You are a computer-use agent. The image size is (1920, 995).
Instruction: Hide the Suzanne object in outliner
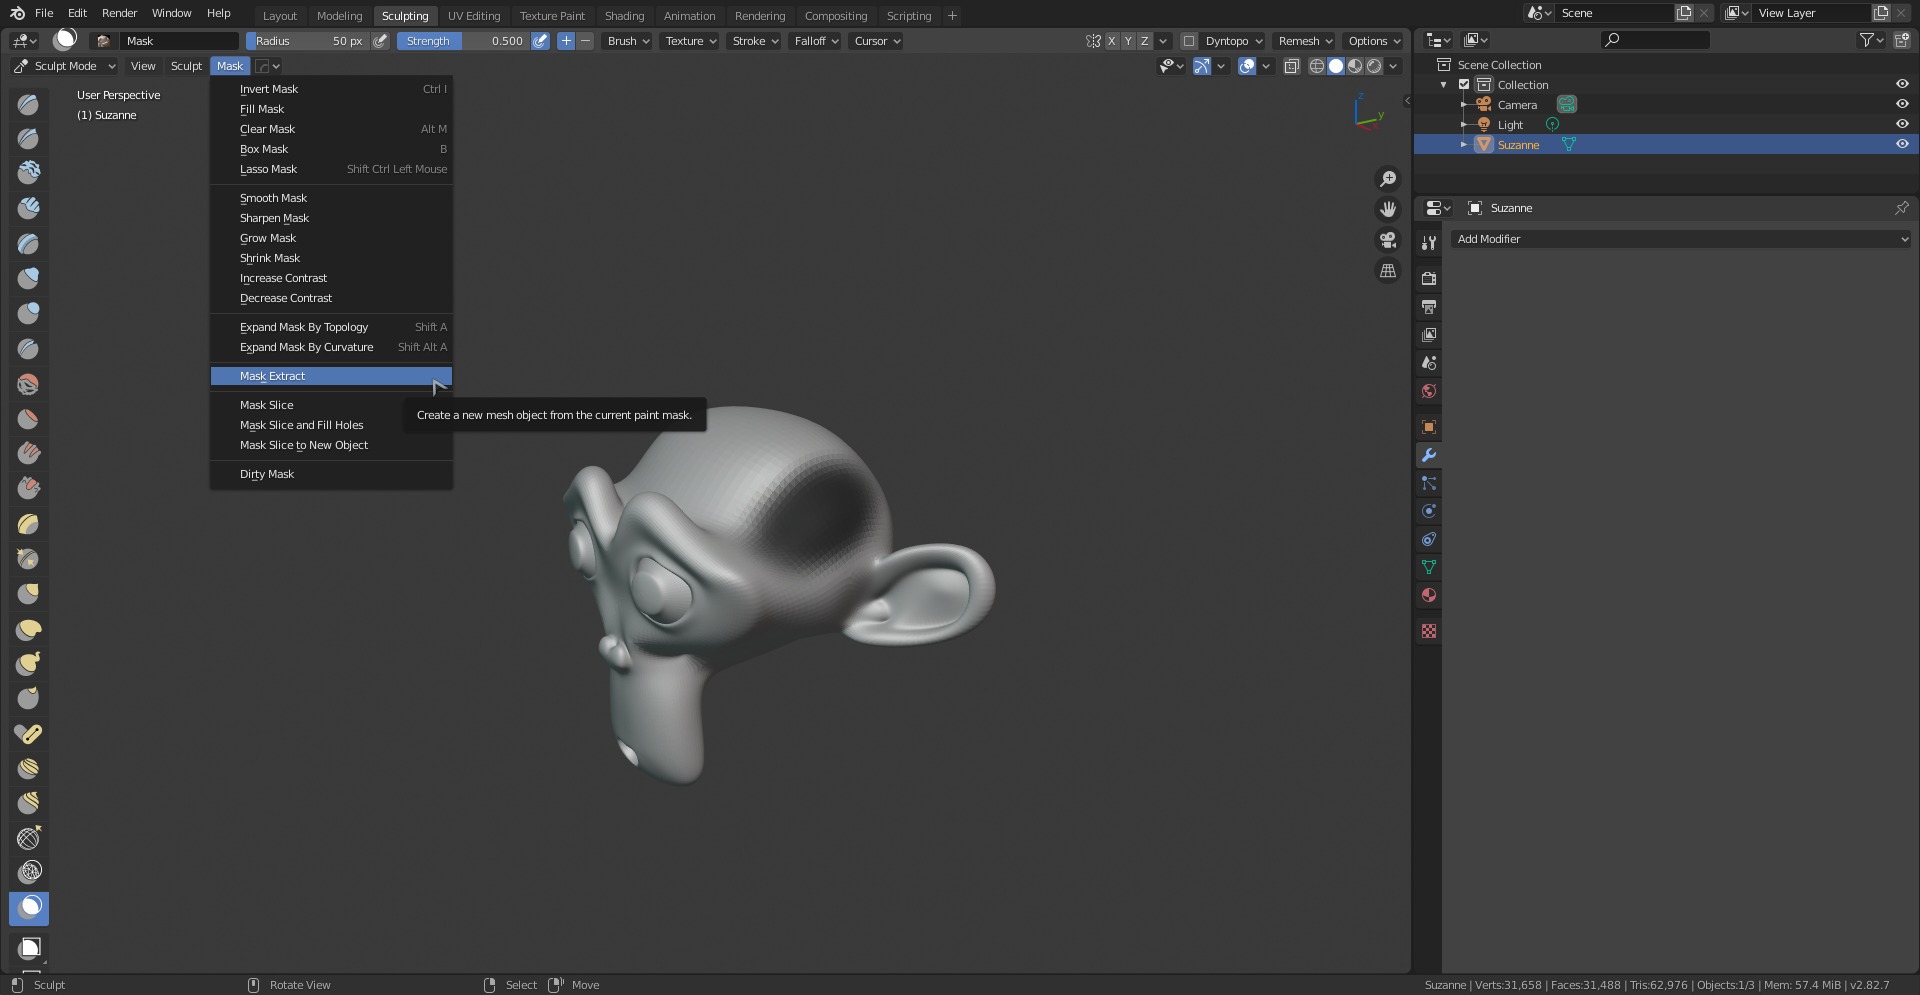pyautogui.click(x=1902, y=144)
